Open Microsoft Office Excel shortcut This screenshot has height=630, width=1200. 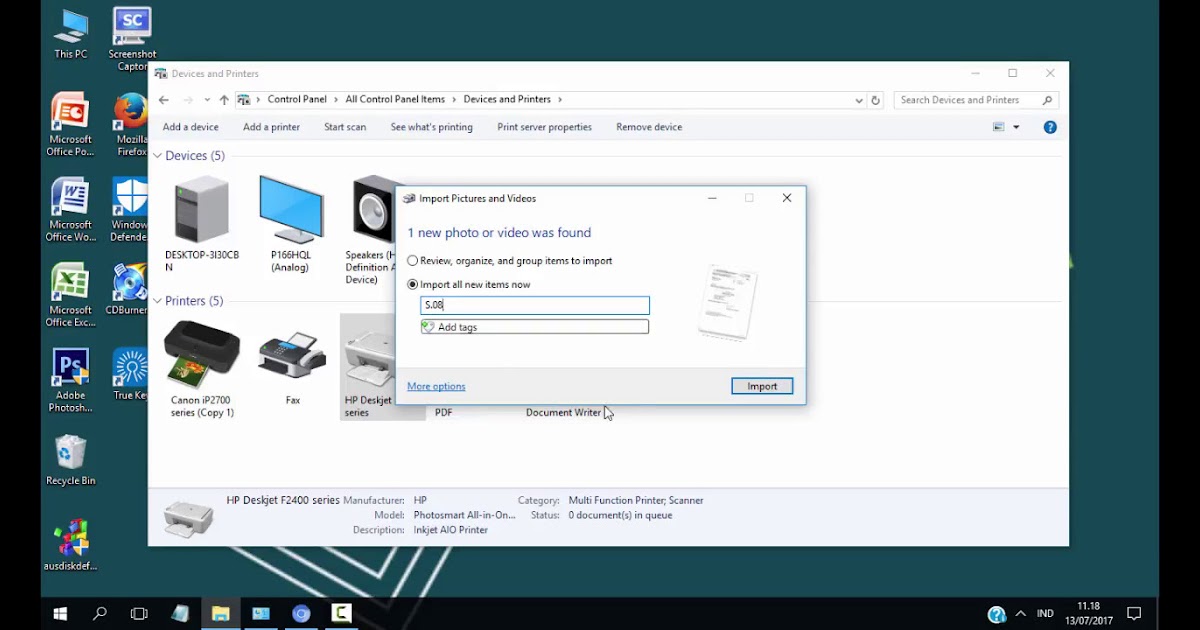pos(70,296)
